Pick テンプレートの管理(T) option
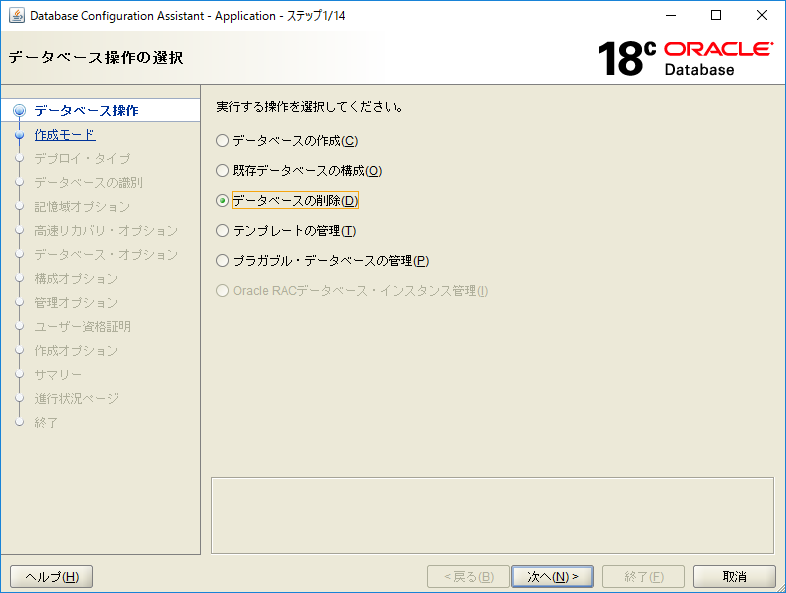 [223, 231]
